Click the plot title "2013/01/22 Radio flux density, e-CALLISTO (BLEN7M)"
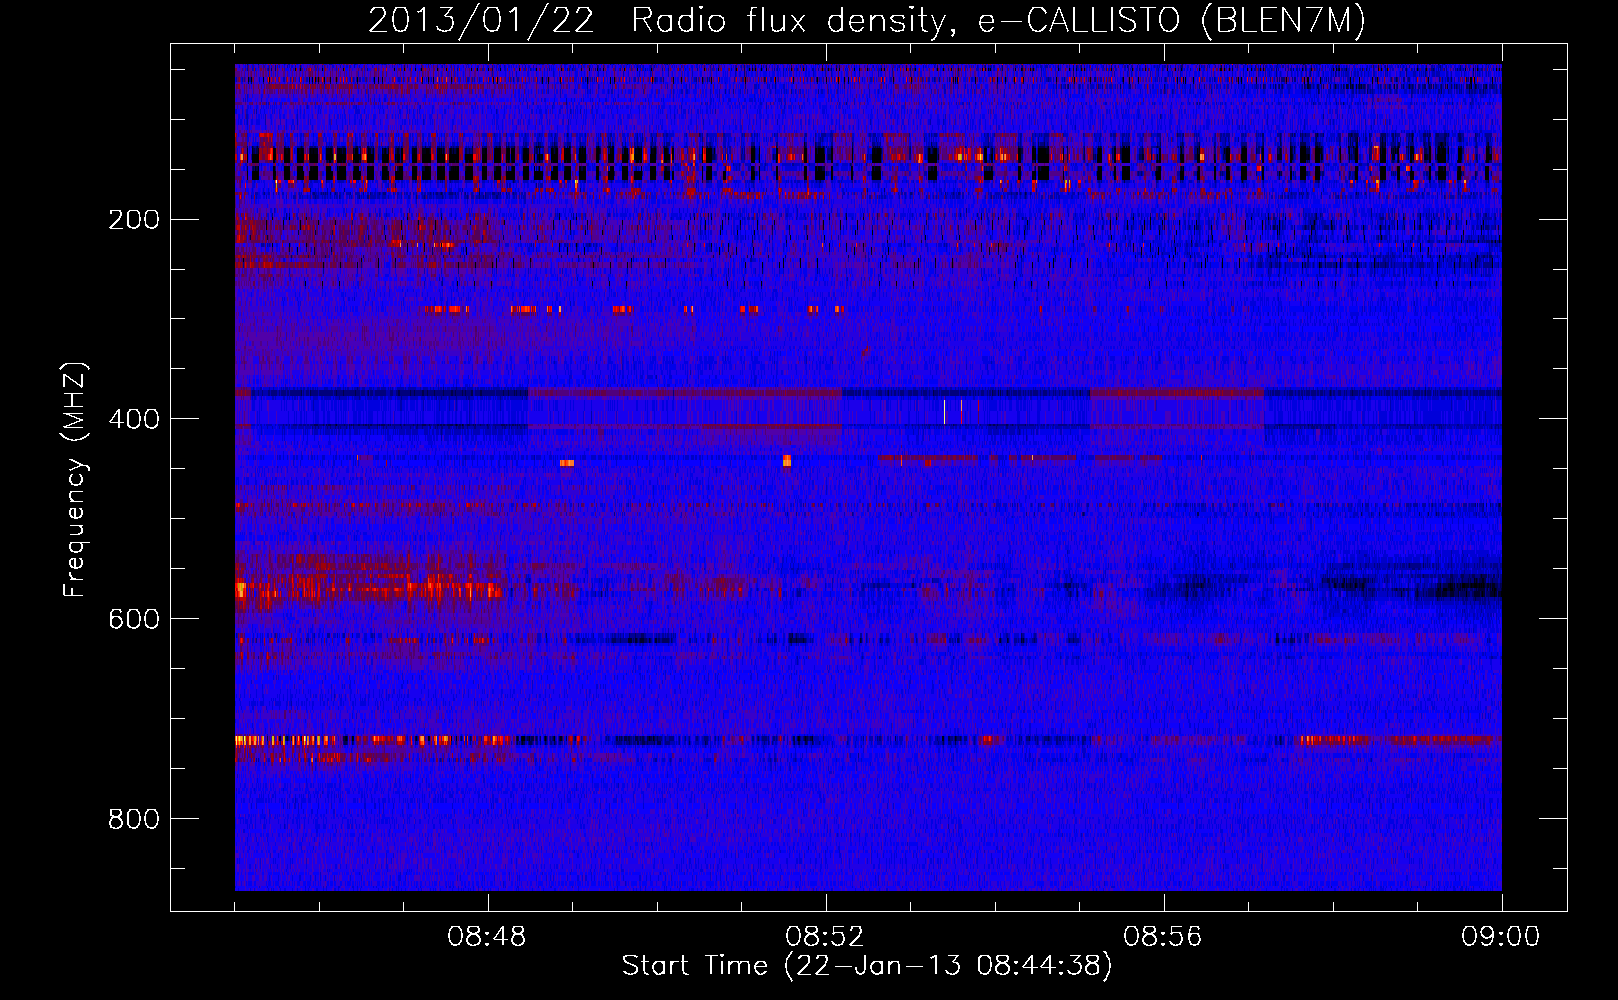This screenshot has height=1000, width=1618. pyautogui.click(x=866, y=21)
